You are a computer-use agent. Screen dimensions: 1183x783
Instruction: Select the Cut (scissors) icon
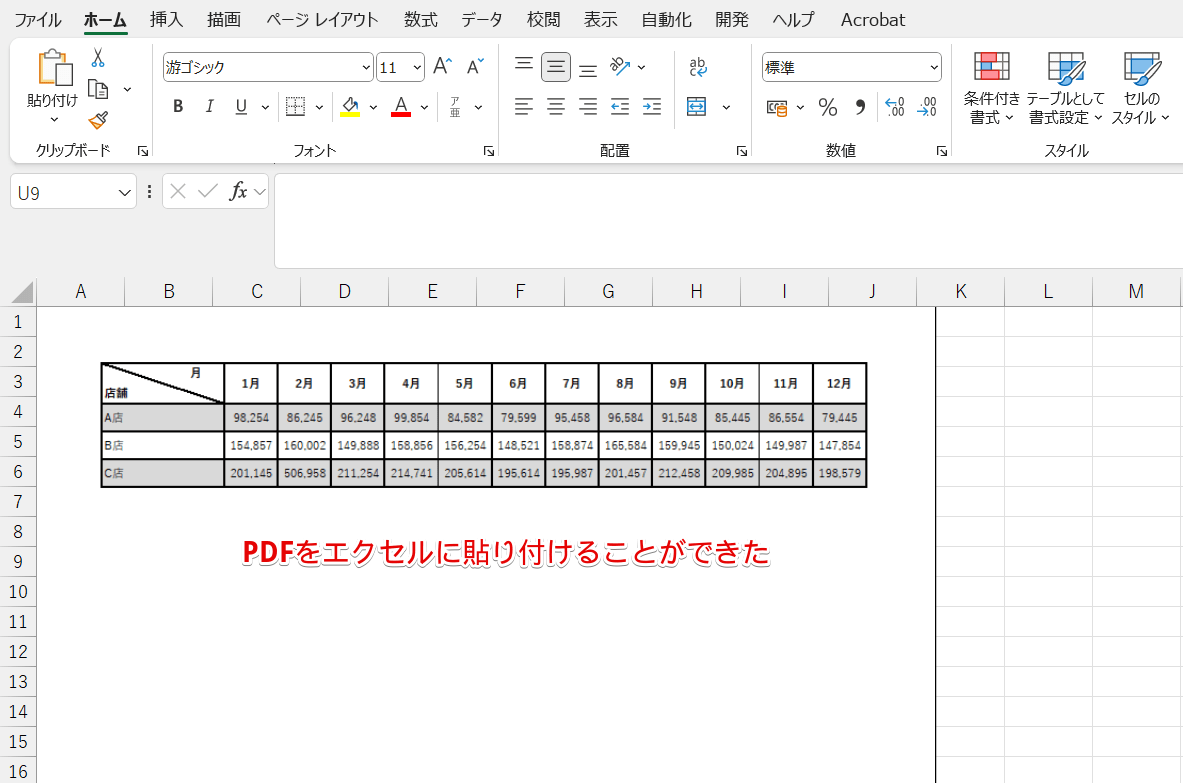(97, 57)
